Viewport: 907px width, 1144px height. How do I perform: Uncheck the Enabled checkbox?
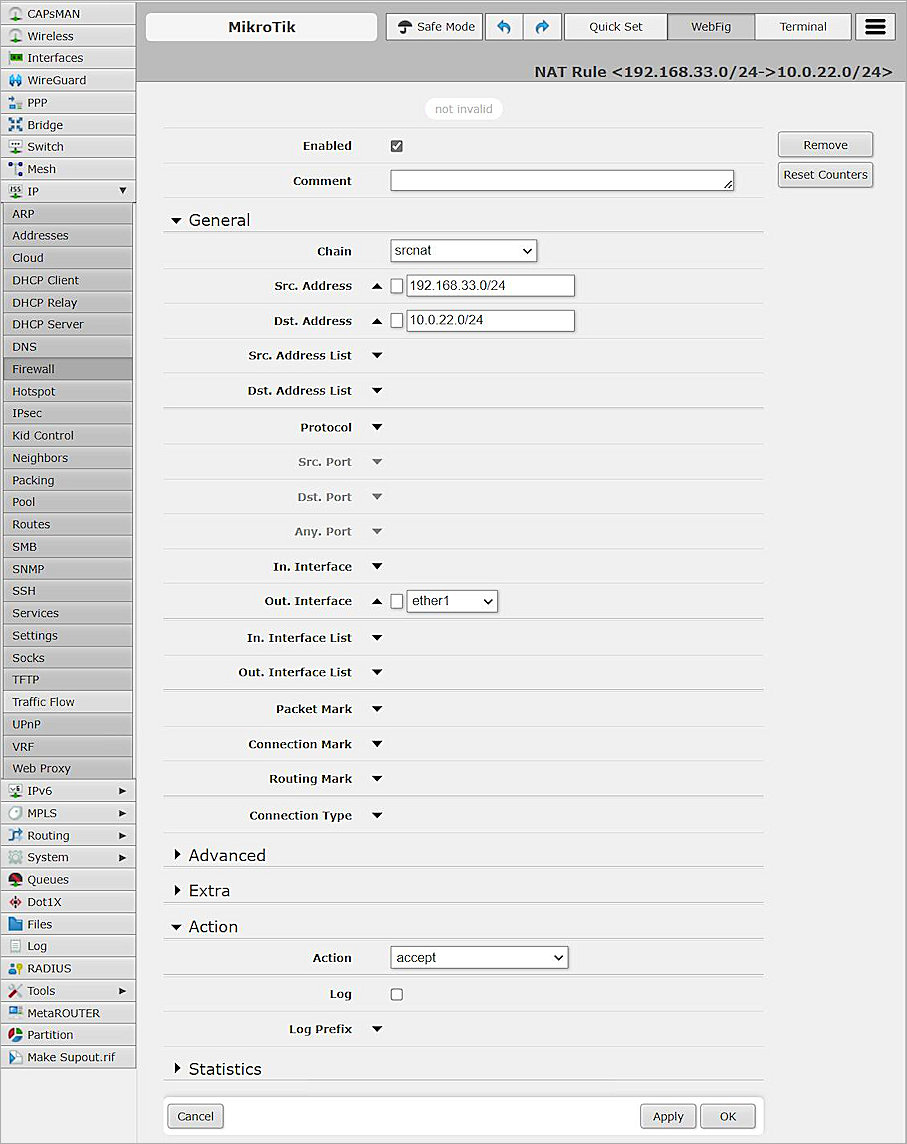(x=396, y=145)
